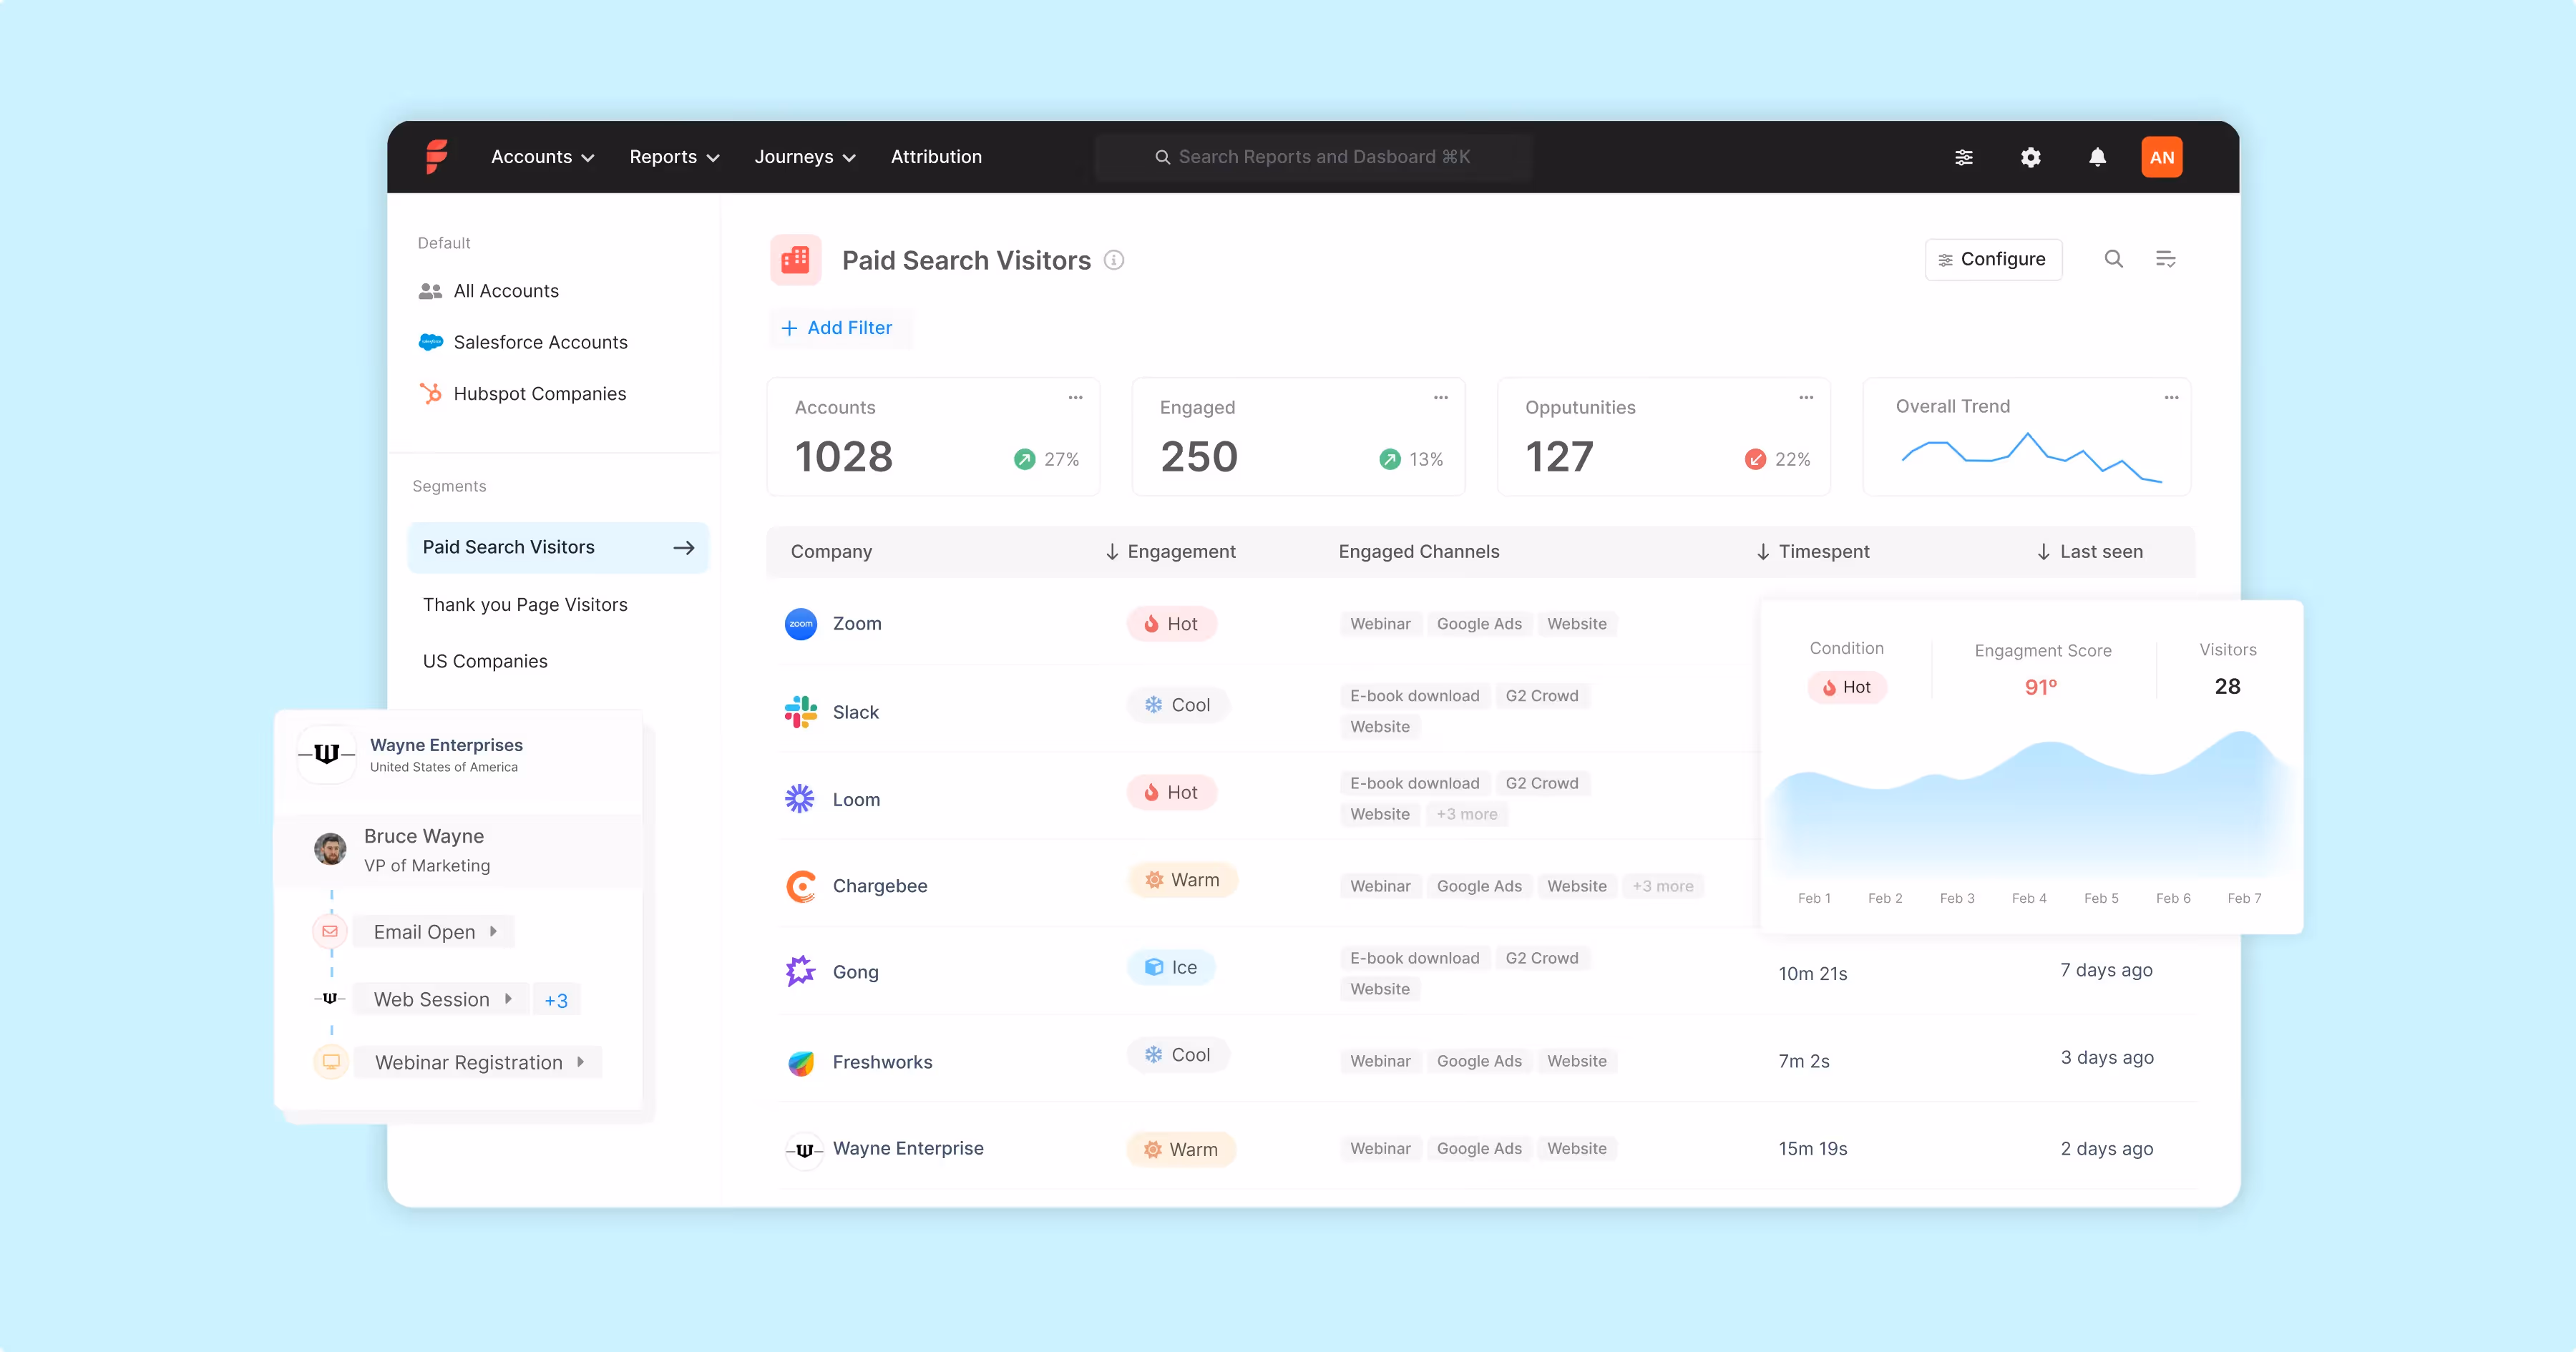Open Engaged card three-dot menu
The image size is (2576, 1352).
(1440, 397)
